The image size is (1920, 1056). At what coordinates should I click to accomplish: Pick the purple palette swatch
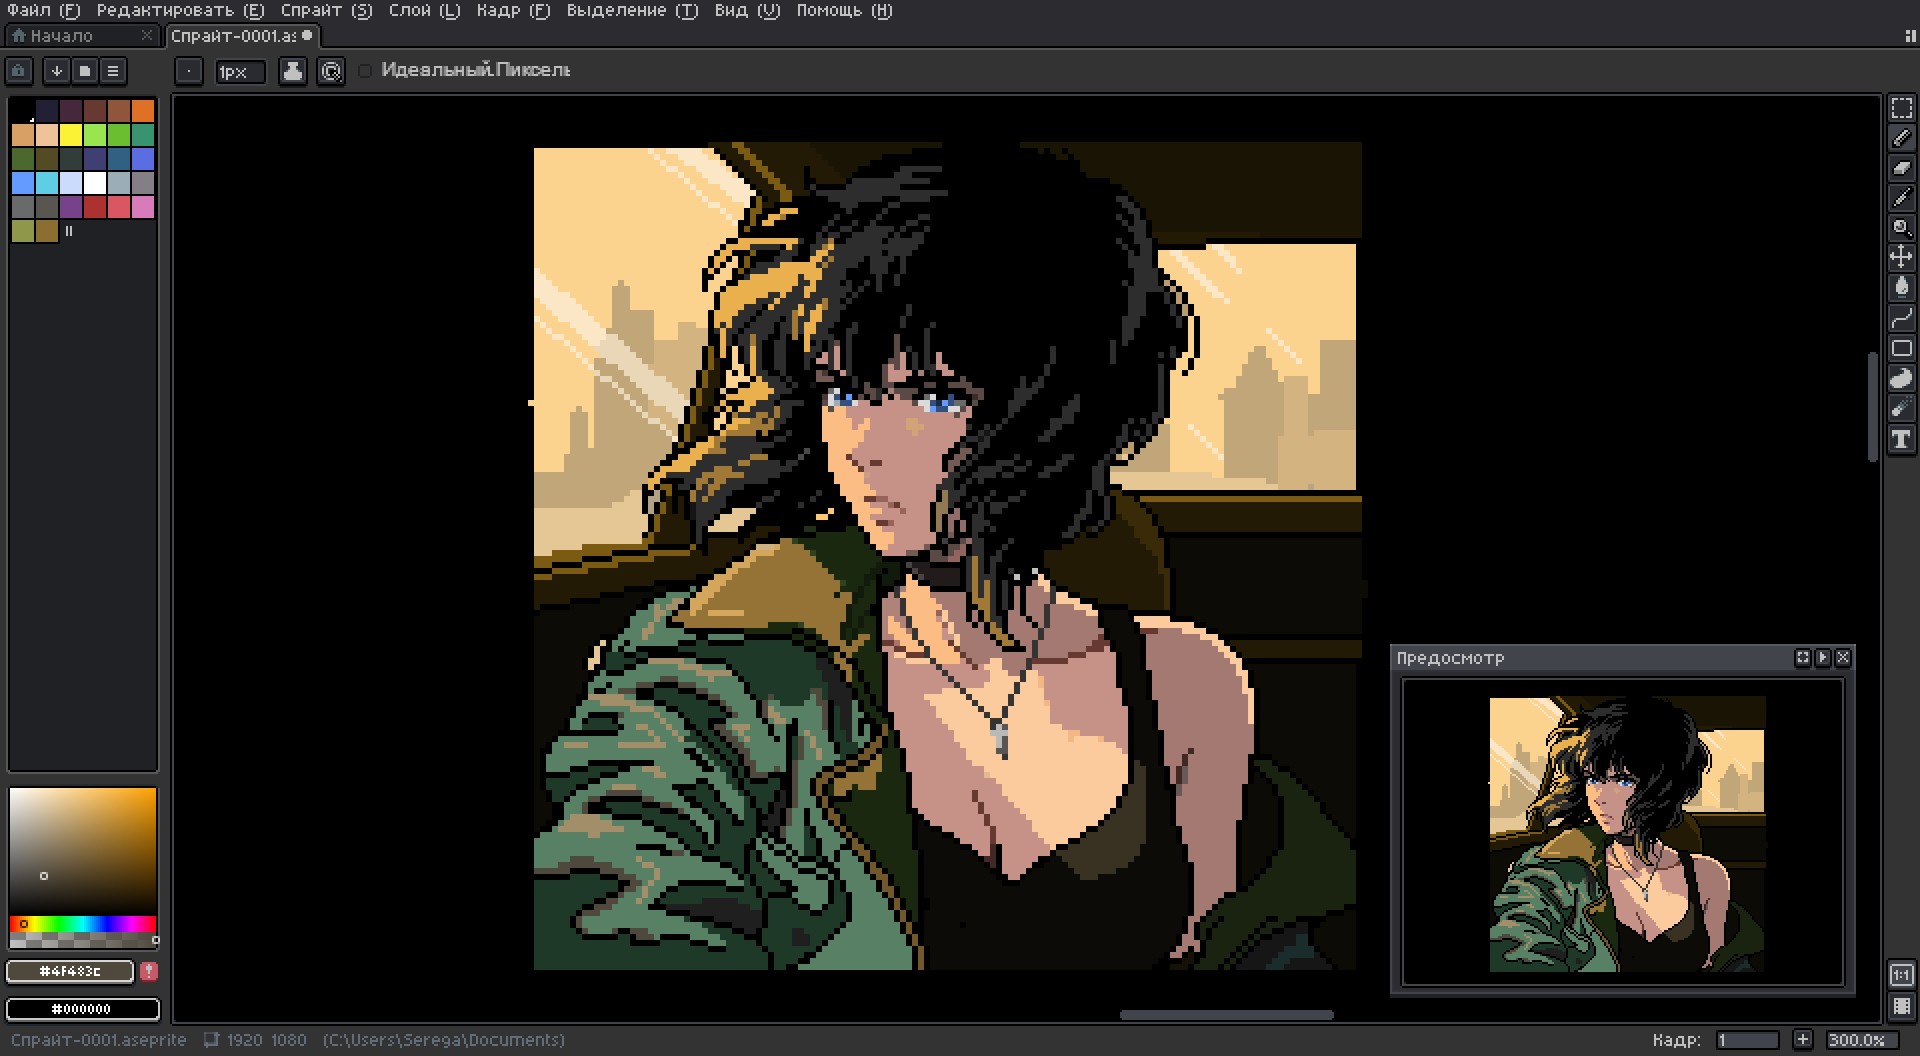pyautogui.click(x=71, y=207)
